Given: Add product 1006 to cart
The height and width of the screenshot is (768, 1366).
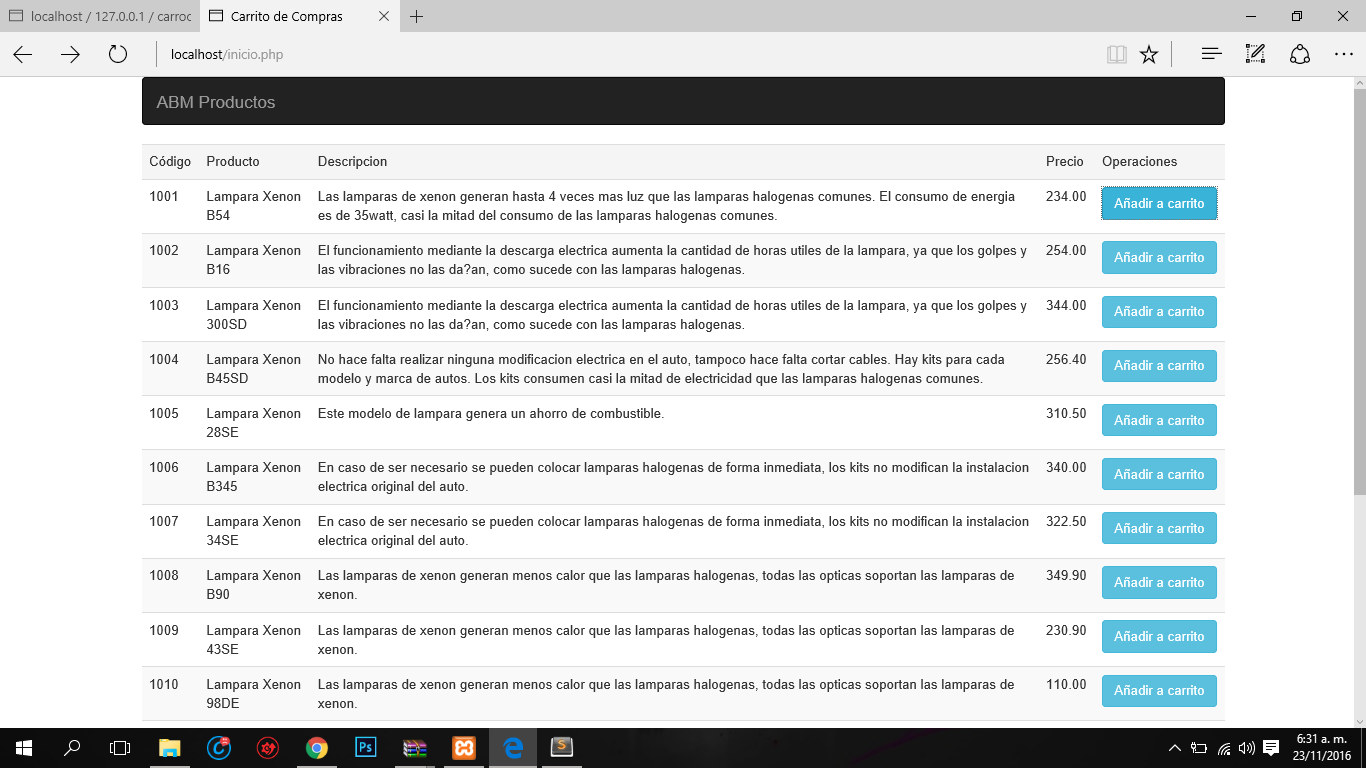Looking at the screenshot, I should pyautogui.click(x=1159, y=474).
